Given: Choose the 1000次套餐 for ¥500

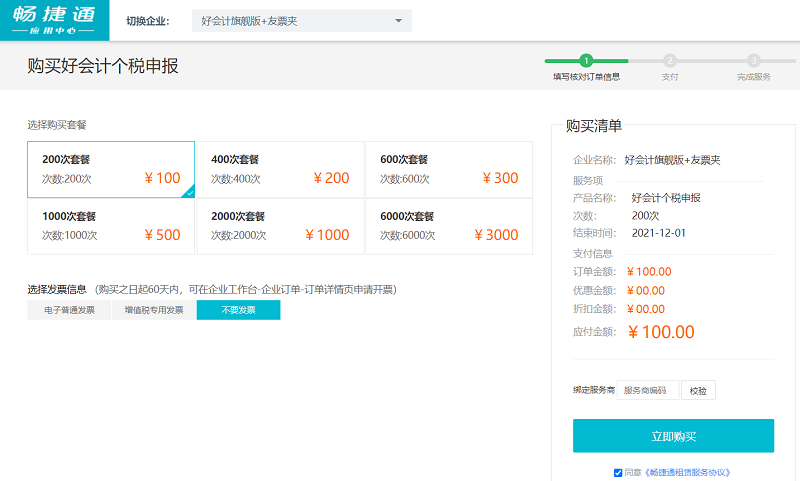Looking at the screenshot, I should pos(111,227).
